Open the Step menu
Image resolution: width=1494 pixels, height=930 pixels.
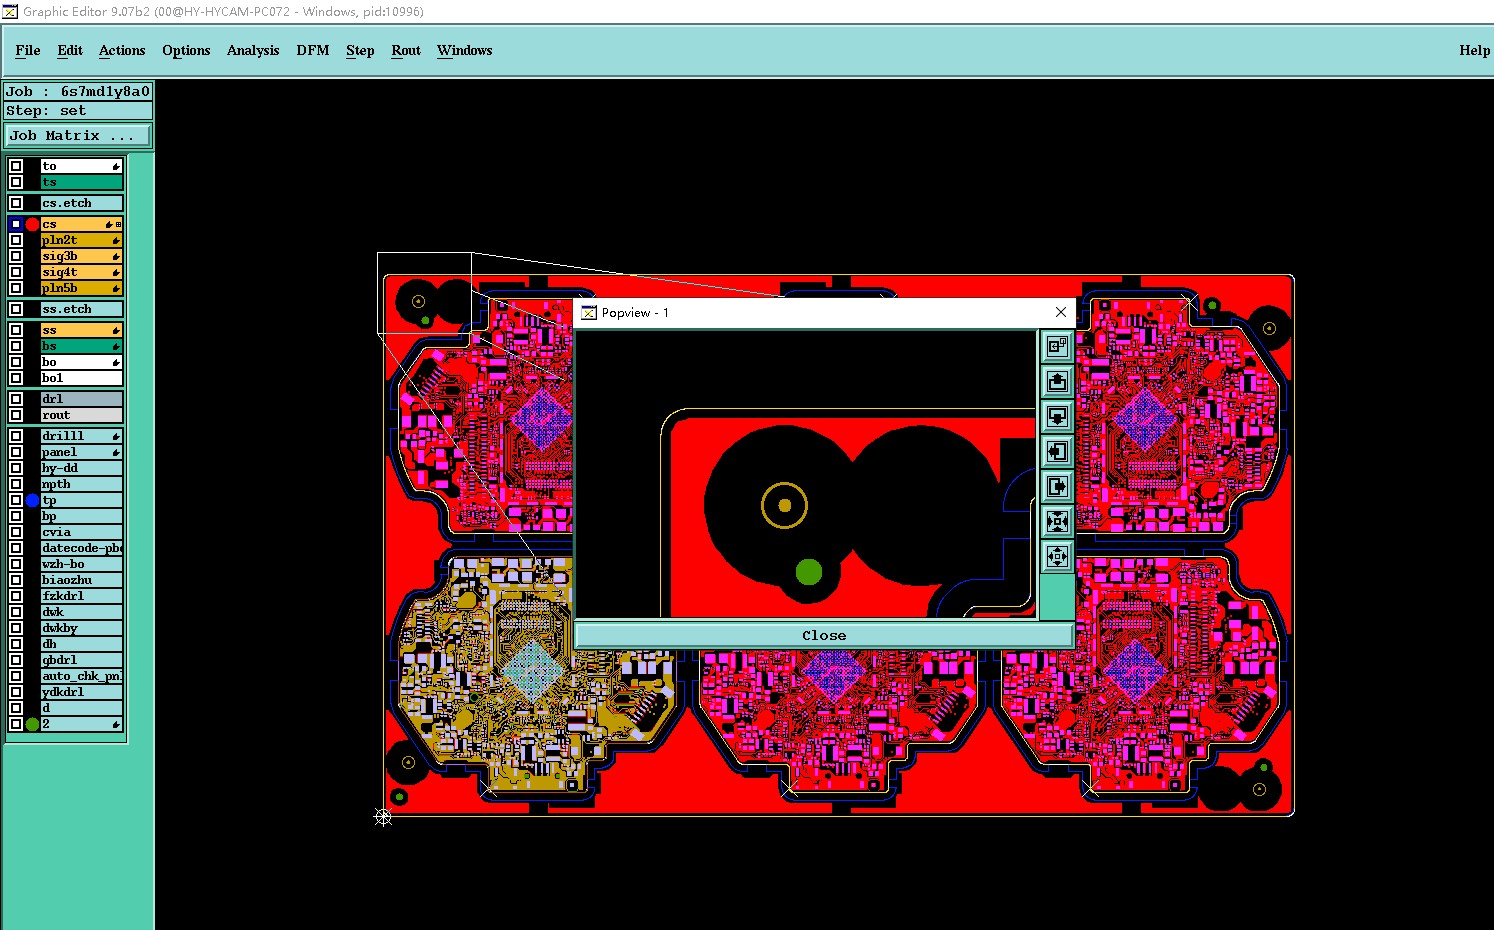tap(360, 50)
